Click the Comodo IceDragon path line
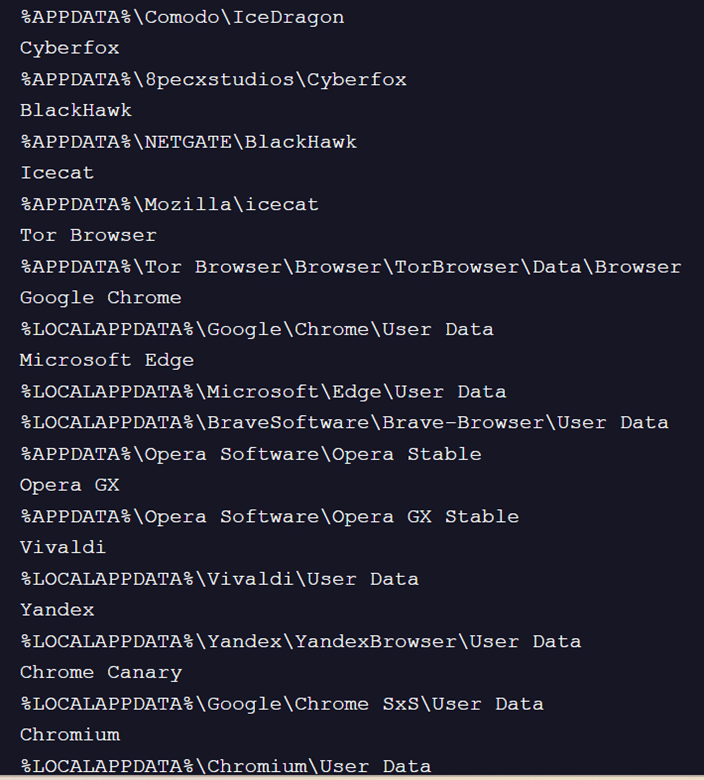 click(x=182, y=17)
